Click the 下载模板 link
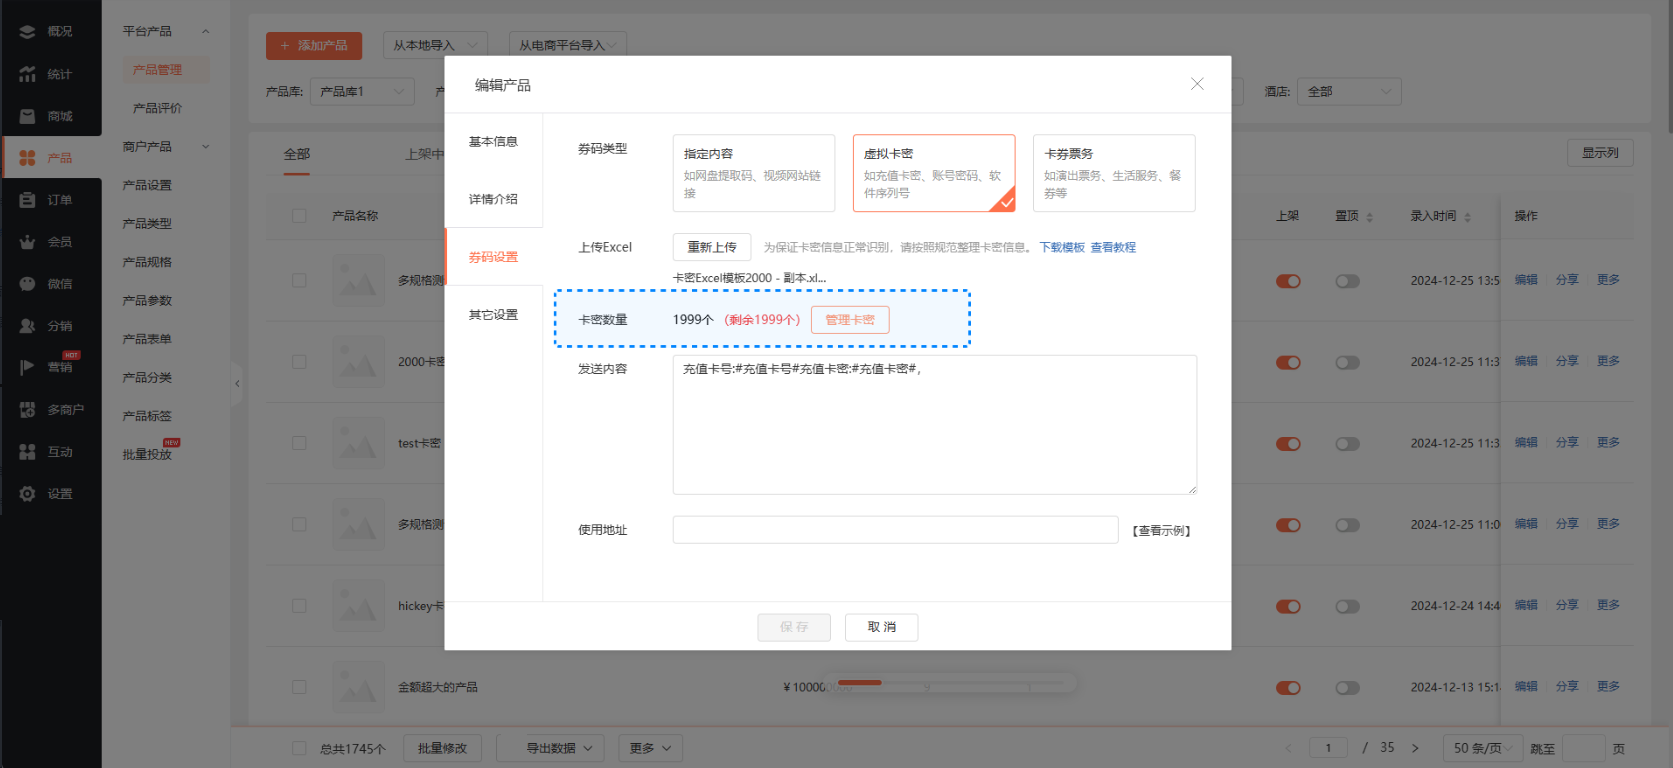Viewport: 1673px width, 768px height. point(1062,247)
